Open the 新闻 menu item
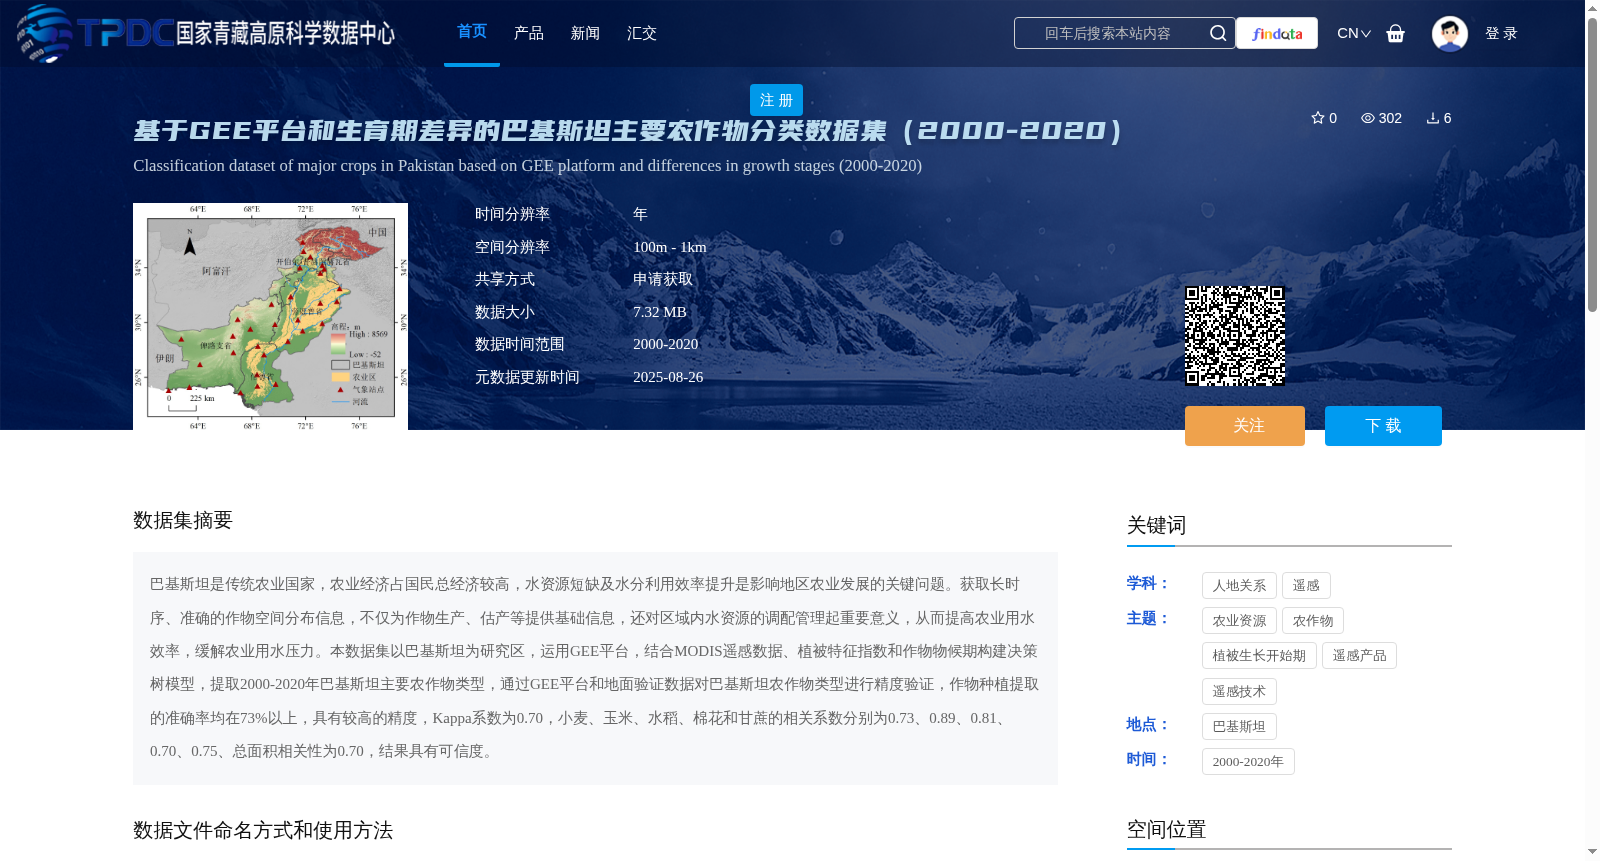 (x=585, y=33)
